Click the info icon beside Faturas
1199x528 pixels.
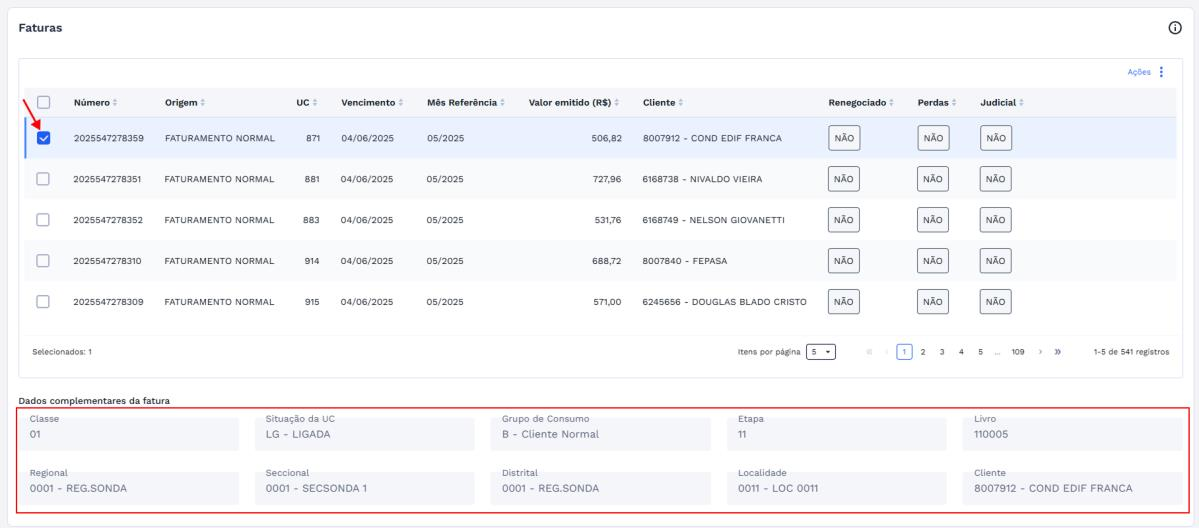[1175, 28]
